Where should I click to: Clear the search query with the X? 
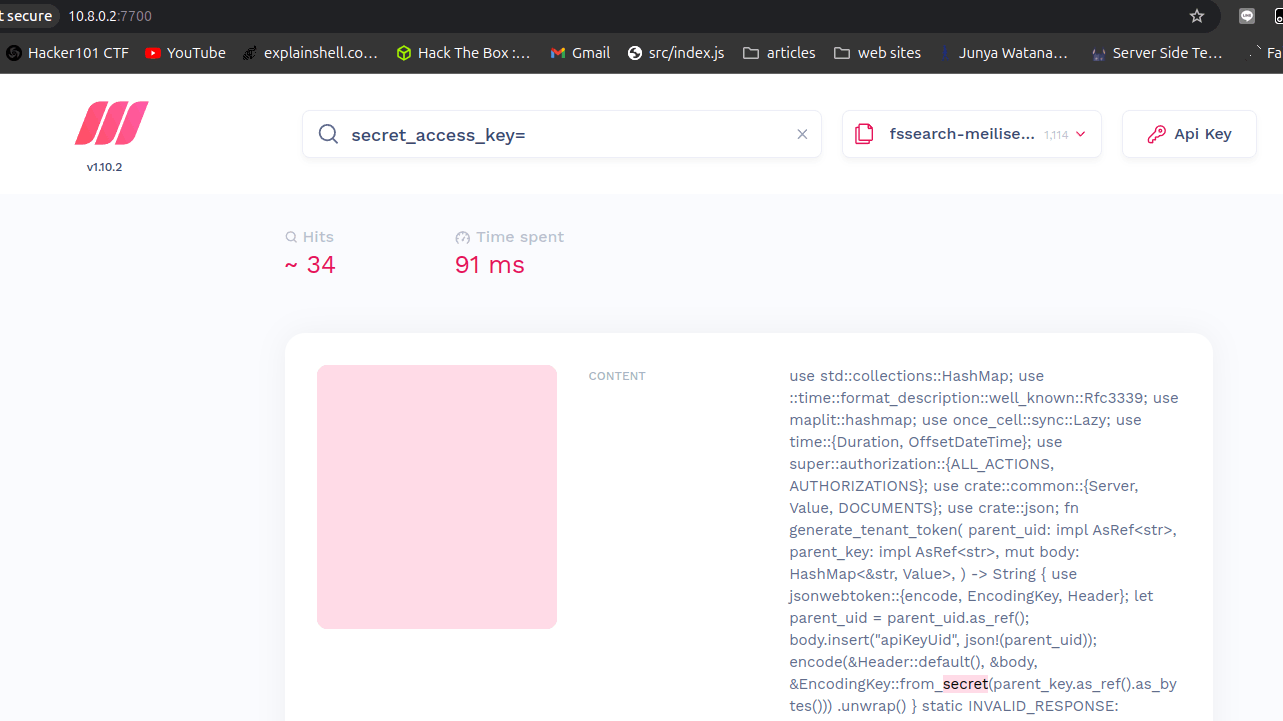point(802,134)
